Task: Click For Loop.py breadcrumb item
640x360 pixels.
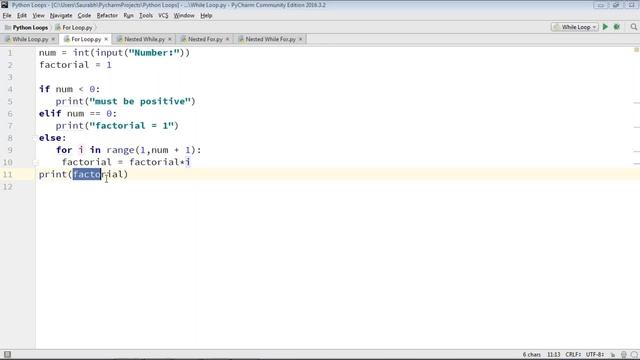Action: [74, 27]
